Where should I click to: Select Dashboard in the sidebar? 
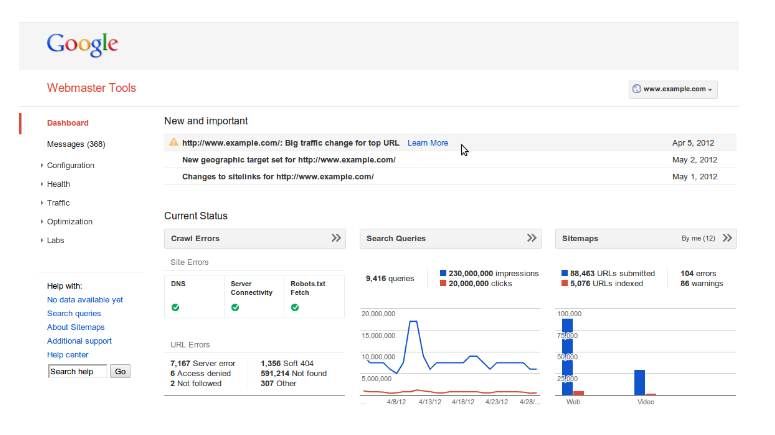click(68, 123)
